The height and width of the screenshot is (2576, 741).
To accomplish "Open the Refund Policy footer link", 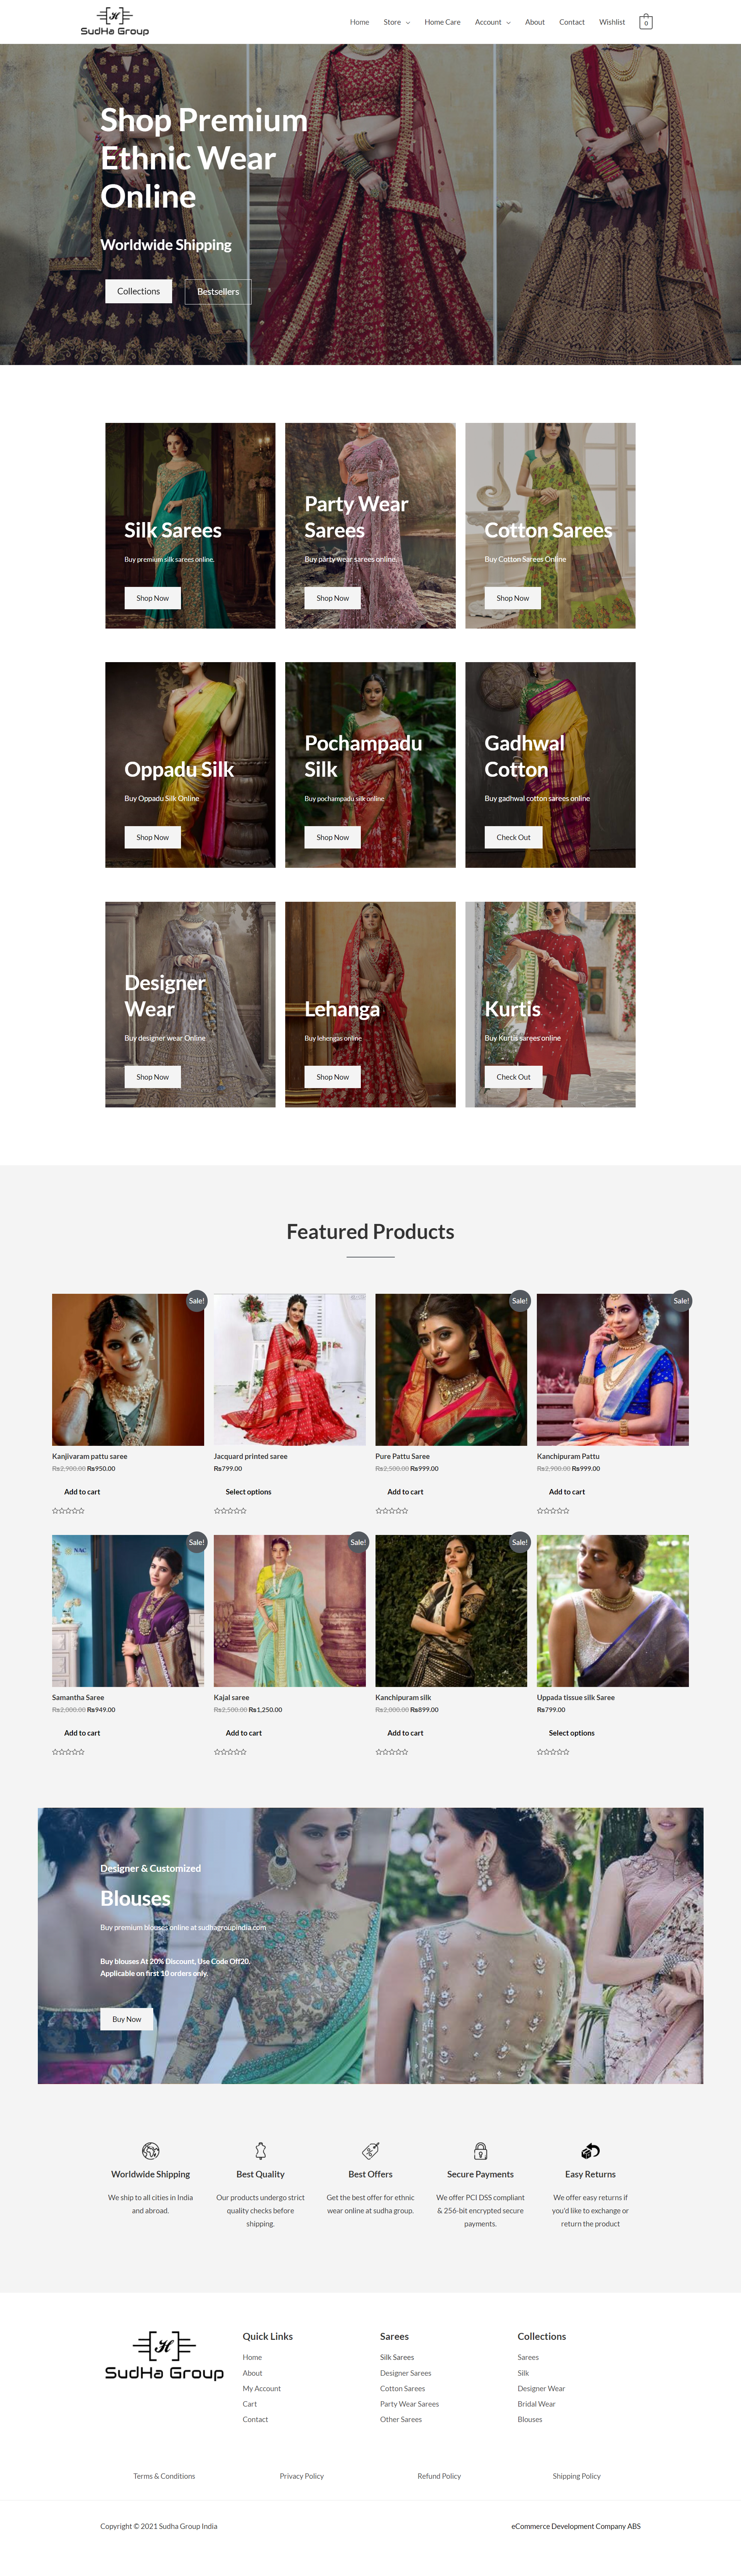I will (x=439, y=2476).
